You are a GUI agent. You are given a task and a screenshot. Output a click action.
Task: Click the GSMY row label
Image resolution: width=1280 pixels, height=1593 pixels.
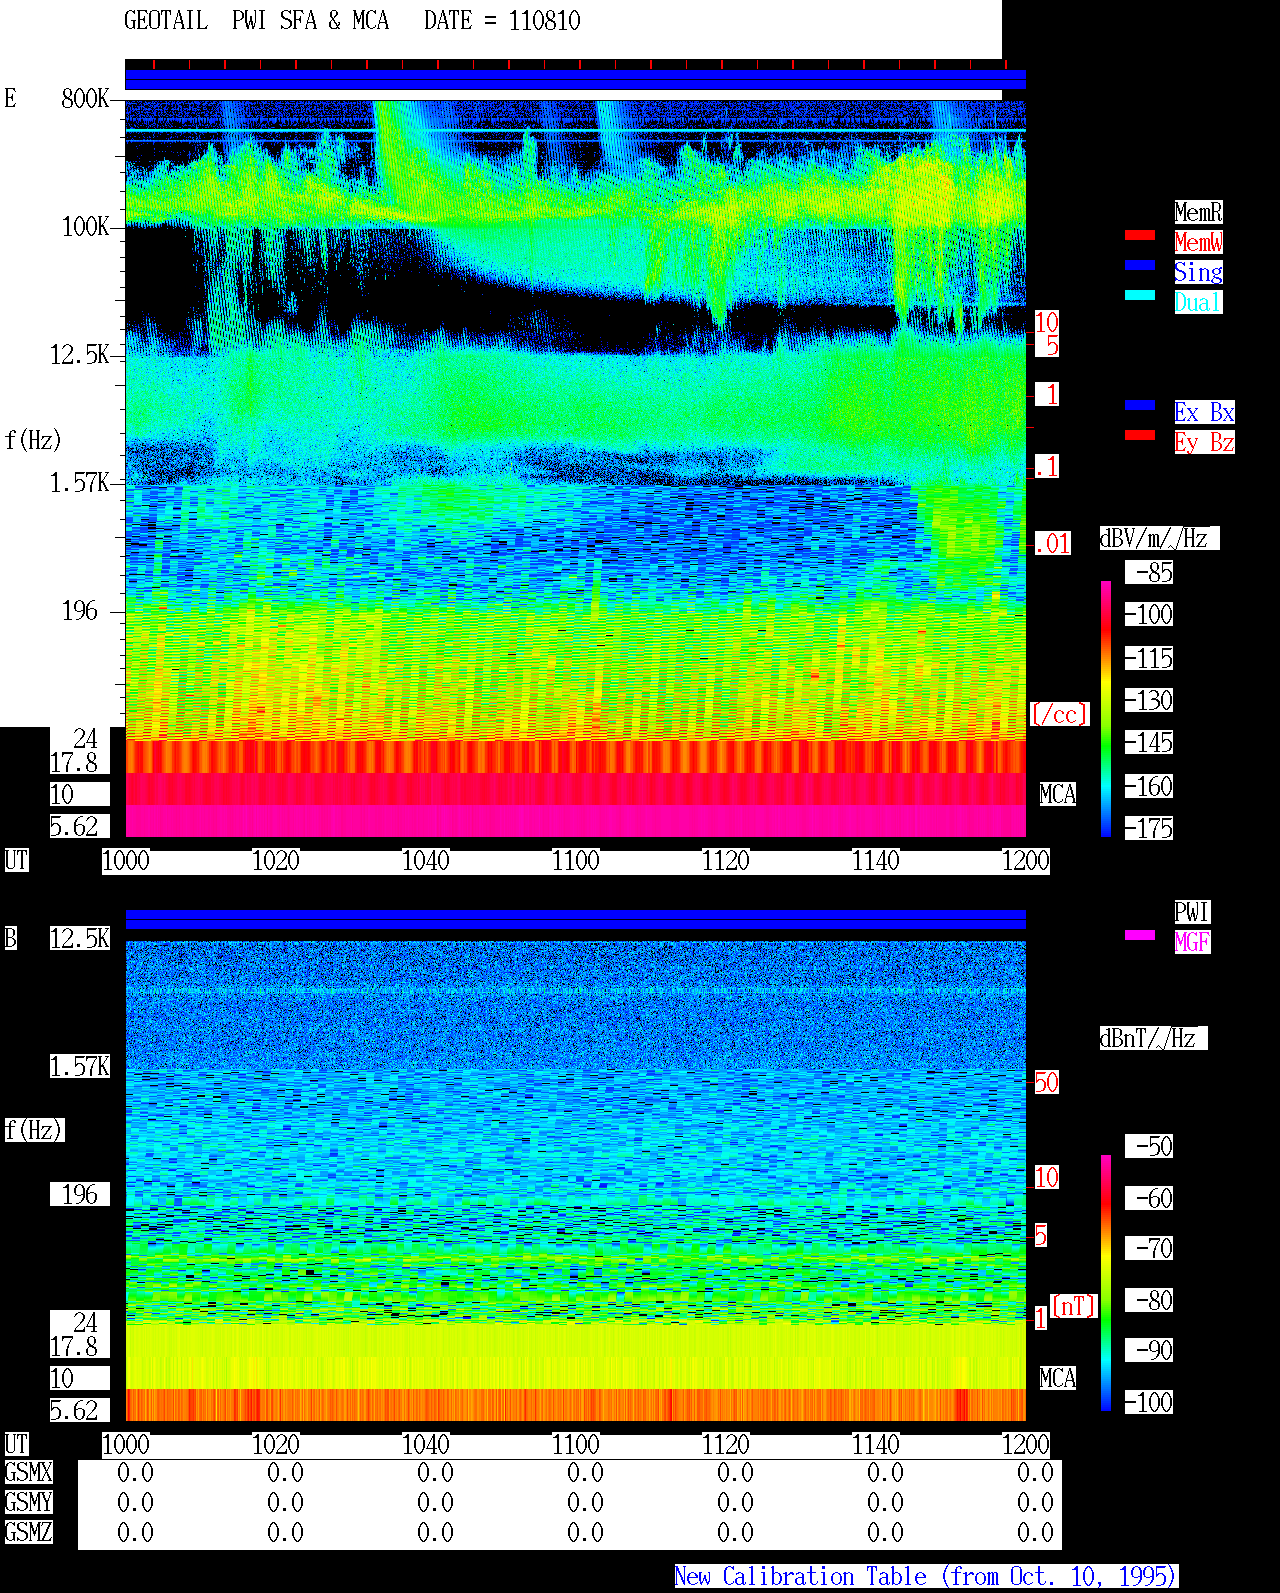(28, 1502)
